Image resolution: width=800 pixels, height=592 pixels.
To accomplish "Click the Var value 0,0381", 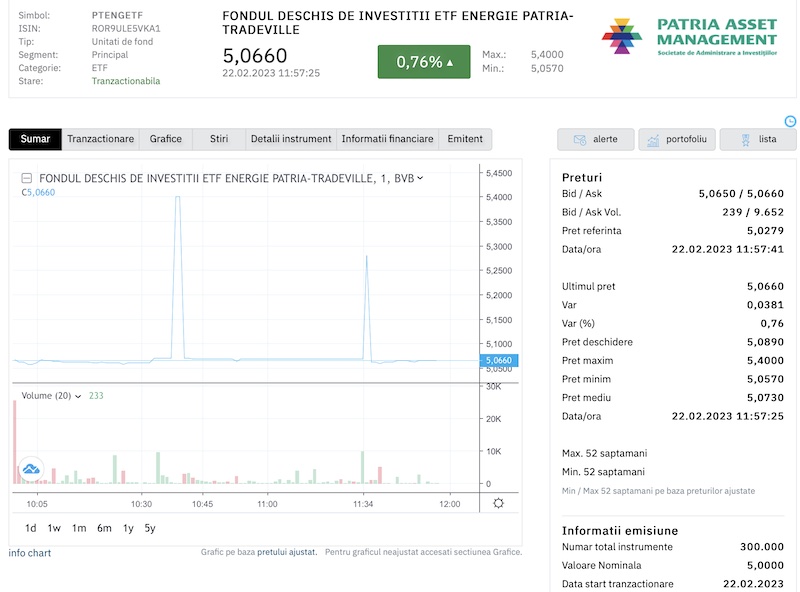I will pos(765,305).
